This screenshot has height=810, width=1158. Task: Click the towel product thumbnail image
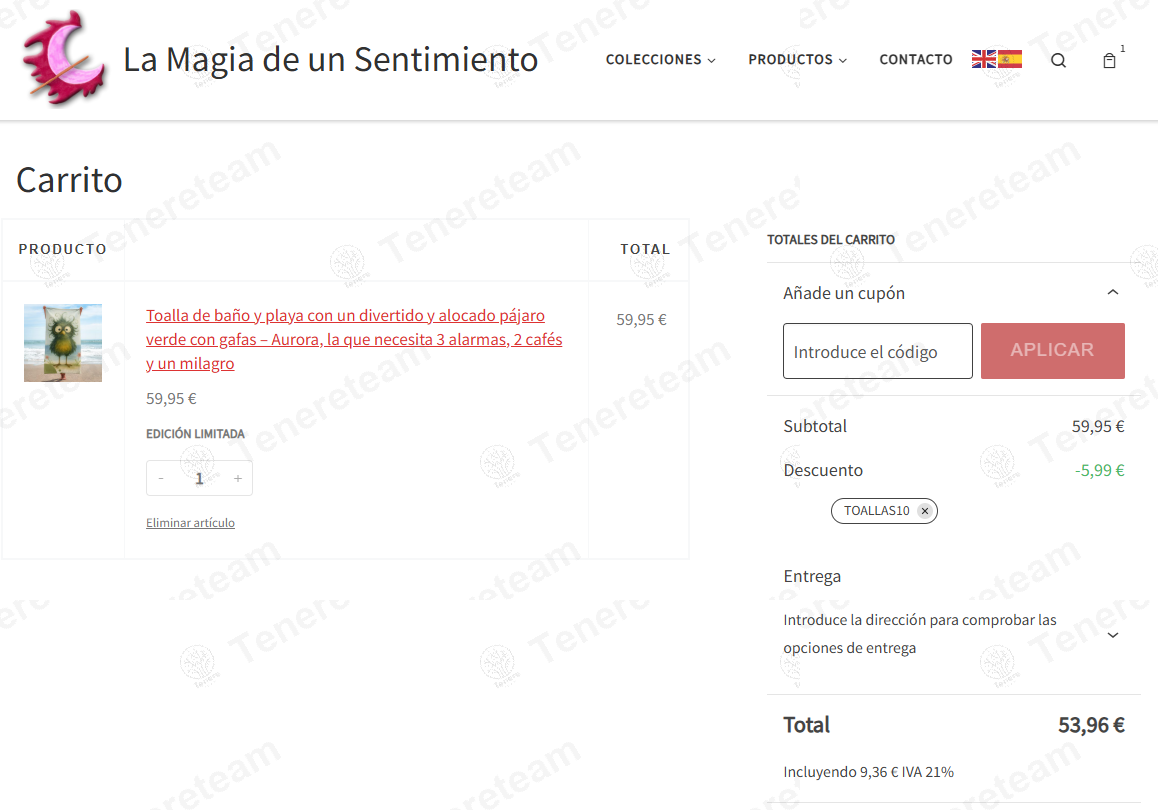tap(63, 343)
